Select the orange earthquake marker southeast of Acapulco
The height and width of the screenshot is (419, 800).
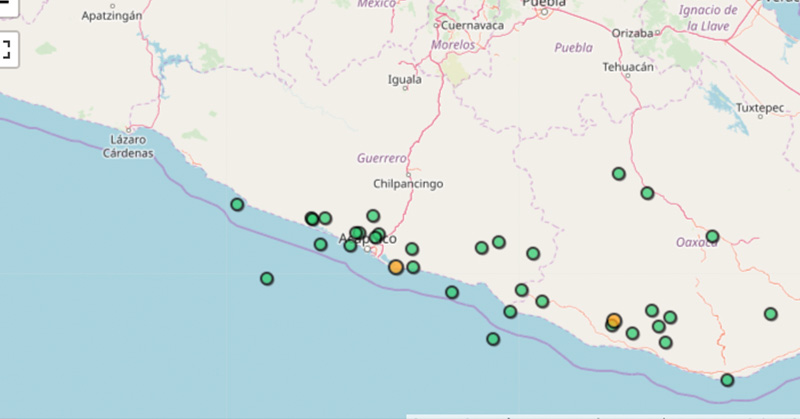396,267
